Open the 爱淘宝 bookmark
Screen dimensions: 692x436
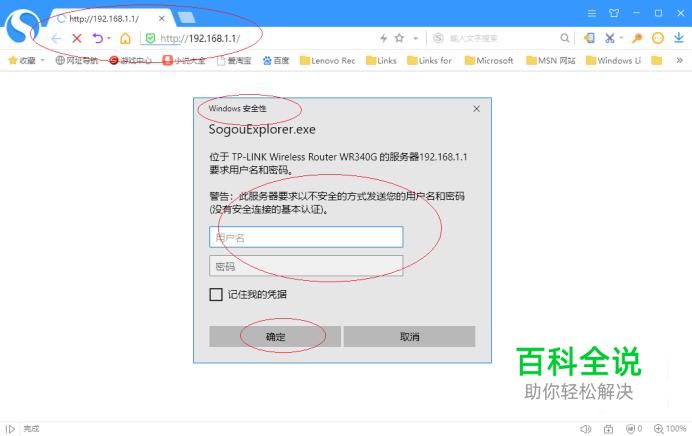[234, 60]
